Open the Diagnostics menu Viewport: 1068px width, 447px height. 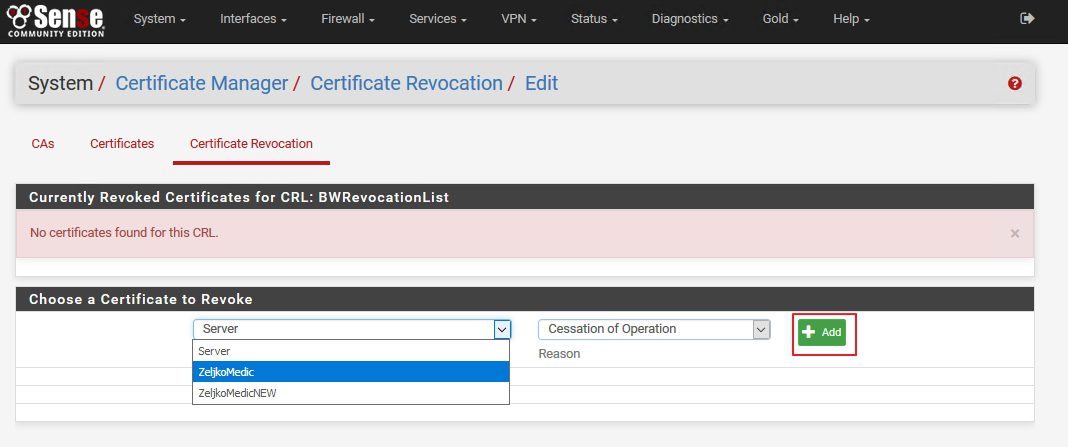tap(690, 20)
